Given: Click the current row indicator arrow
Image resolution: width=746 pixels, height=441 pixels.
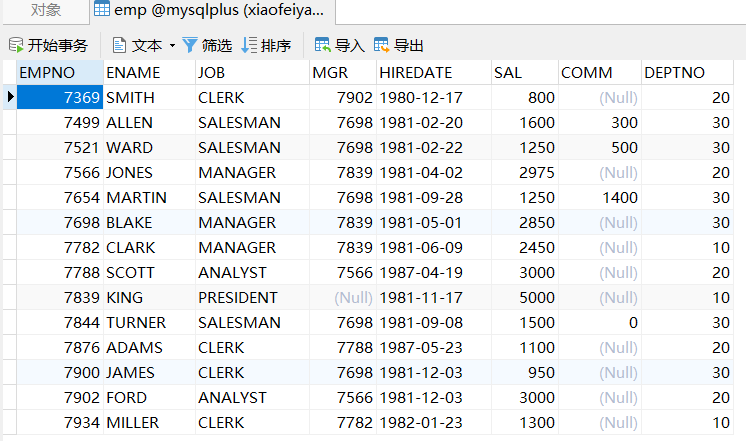Looking at the screenshot, I should [x=10, y=97].
